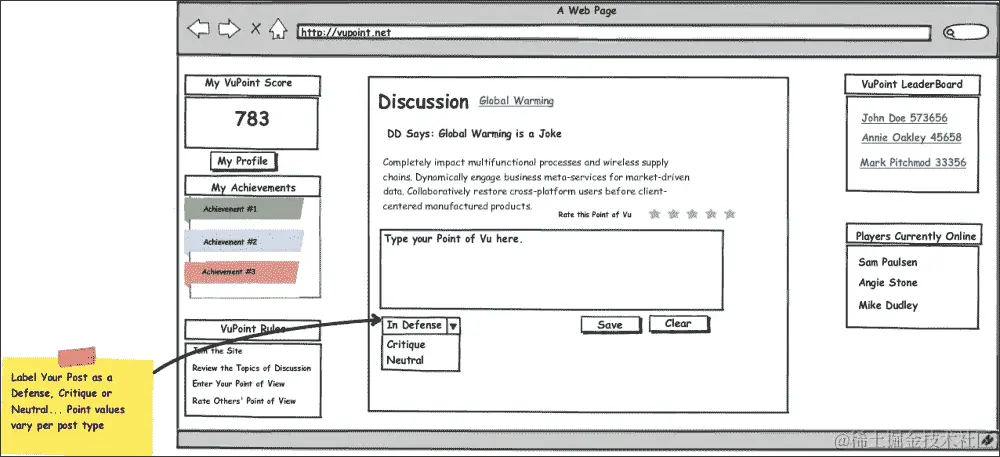This screenshot has width=1000, height=457.
Task: Click the Save button
Action: [610, 325]
